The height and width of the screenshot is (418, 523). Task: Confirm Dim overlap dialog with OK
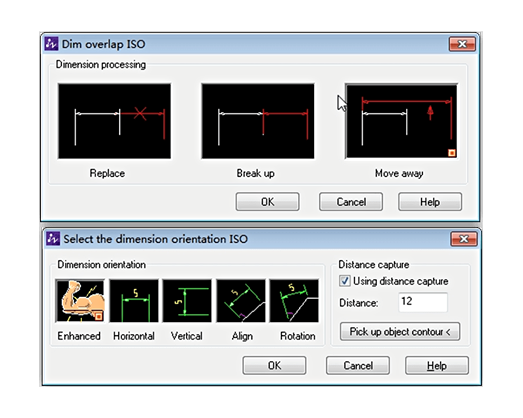point(268,201)
